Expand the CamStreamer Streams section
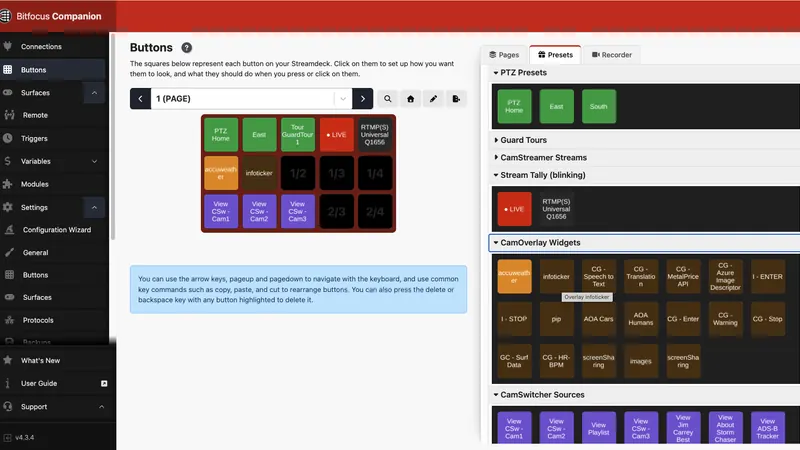This screenshot has height=450, width=800. coord(543,158)
